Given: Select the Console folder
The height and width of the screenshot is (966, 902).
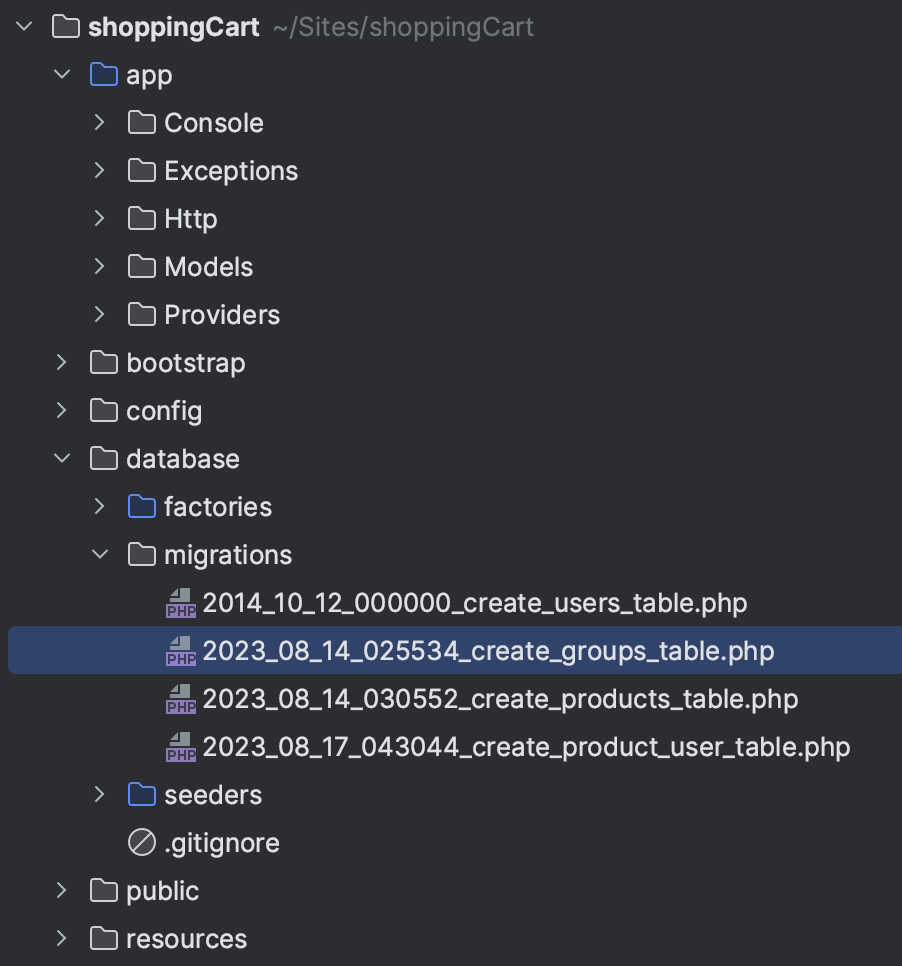Looking at the screenshot, I should 214,123.
